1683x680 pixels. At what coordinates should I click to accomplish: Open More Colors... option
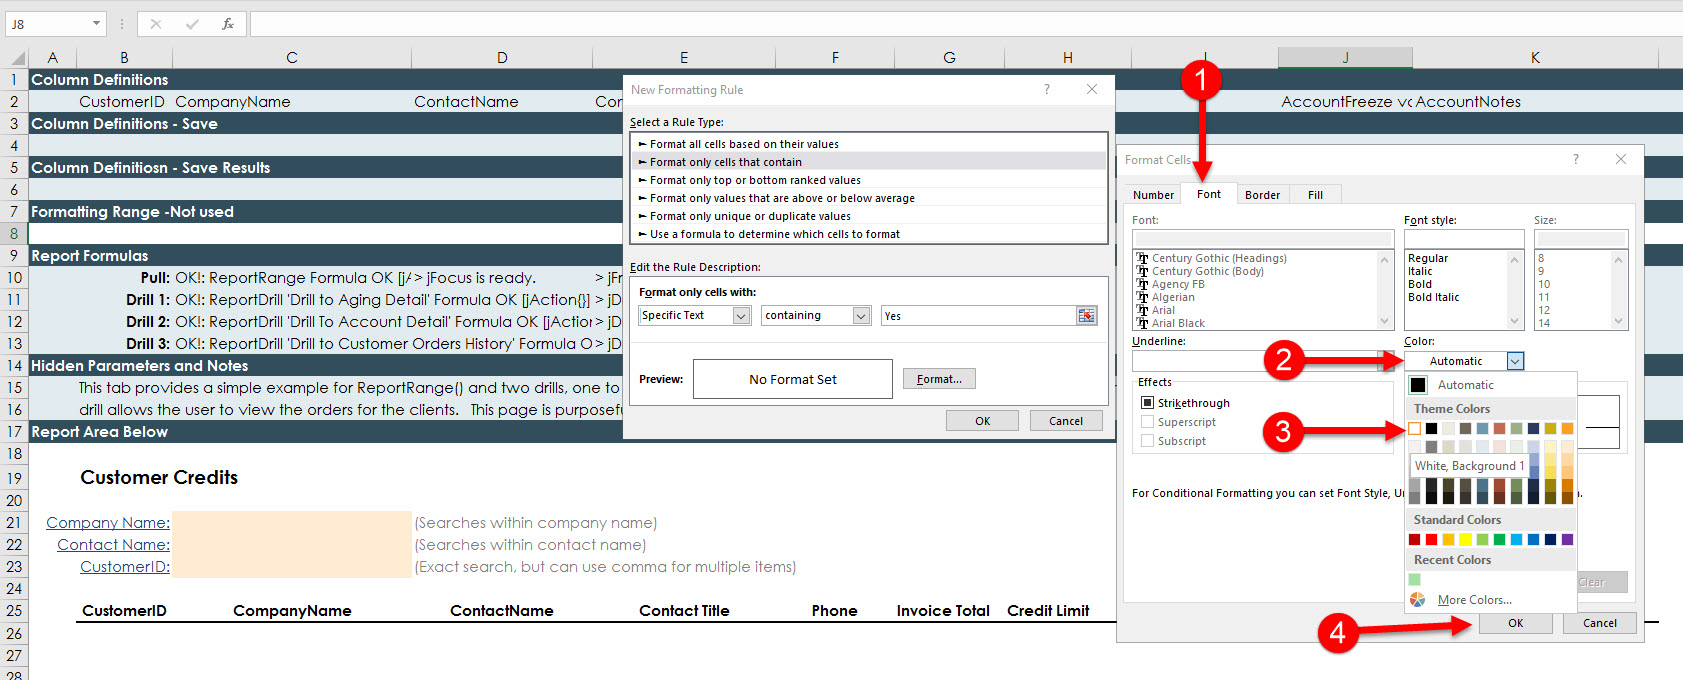point(1474,600)
